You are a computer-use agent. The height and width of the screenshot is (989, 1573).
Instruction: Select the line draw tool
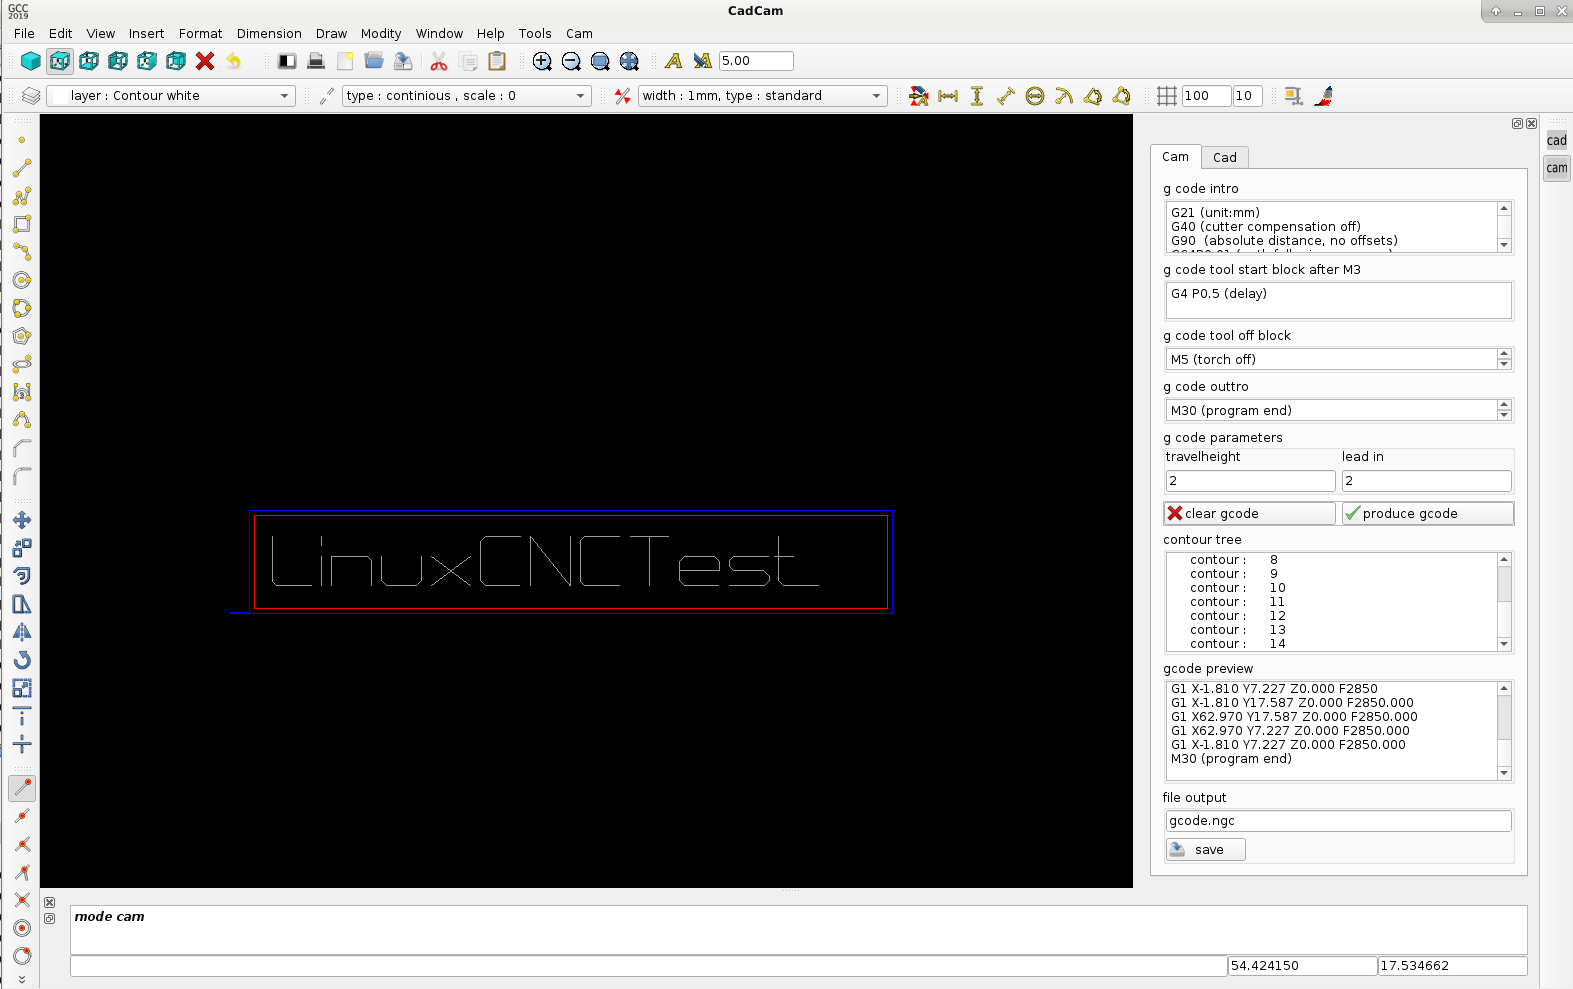[x=22, y=168]
